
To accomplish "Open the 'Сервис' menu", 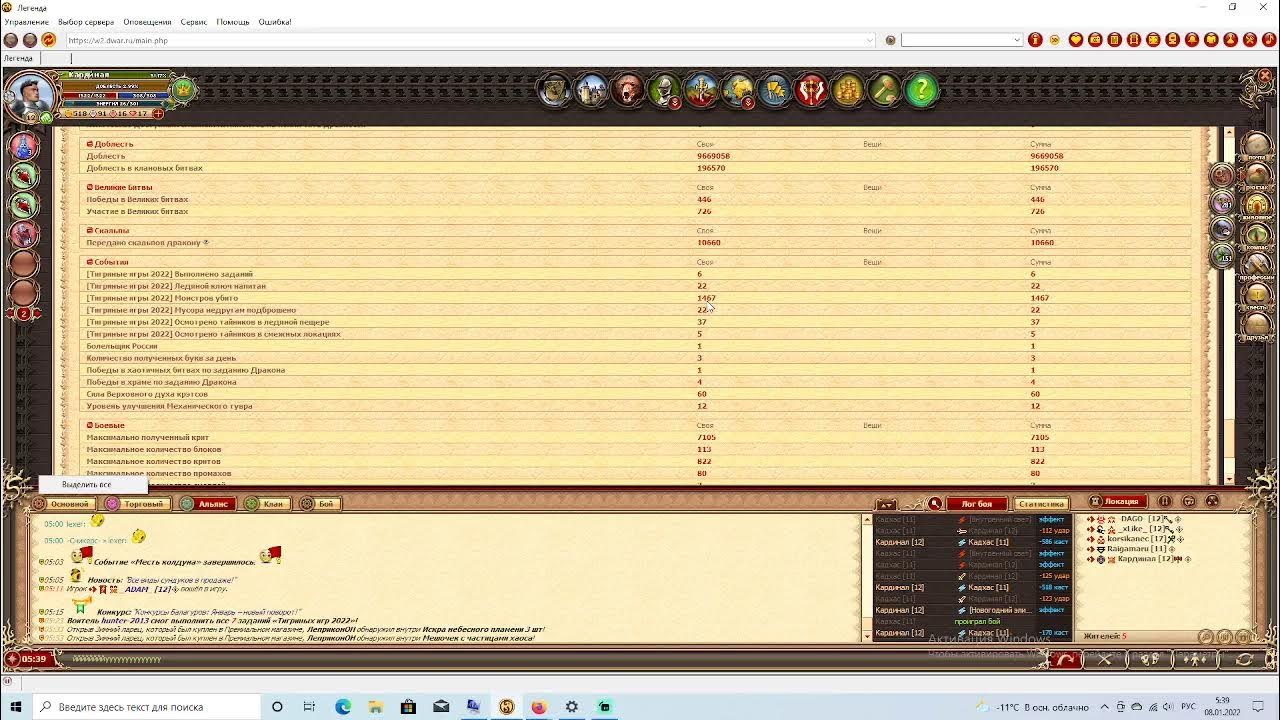I will tap(194, 22).
